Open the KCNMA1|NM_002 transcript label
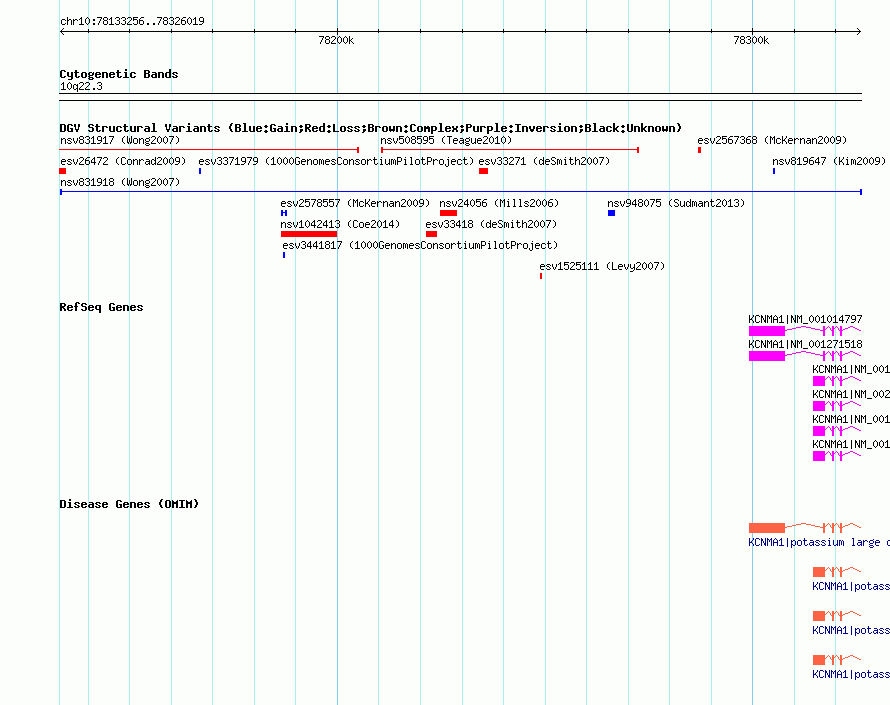 [x=851, y=395]
